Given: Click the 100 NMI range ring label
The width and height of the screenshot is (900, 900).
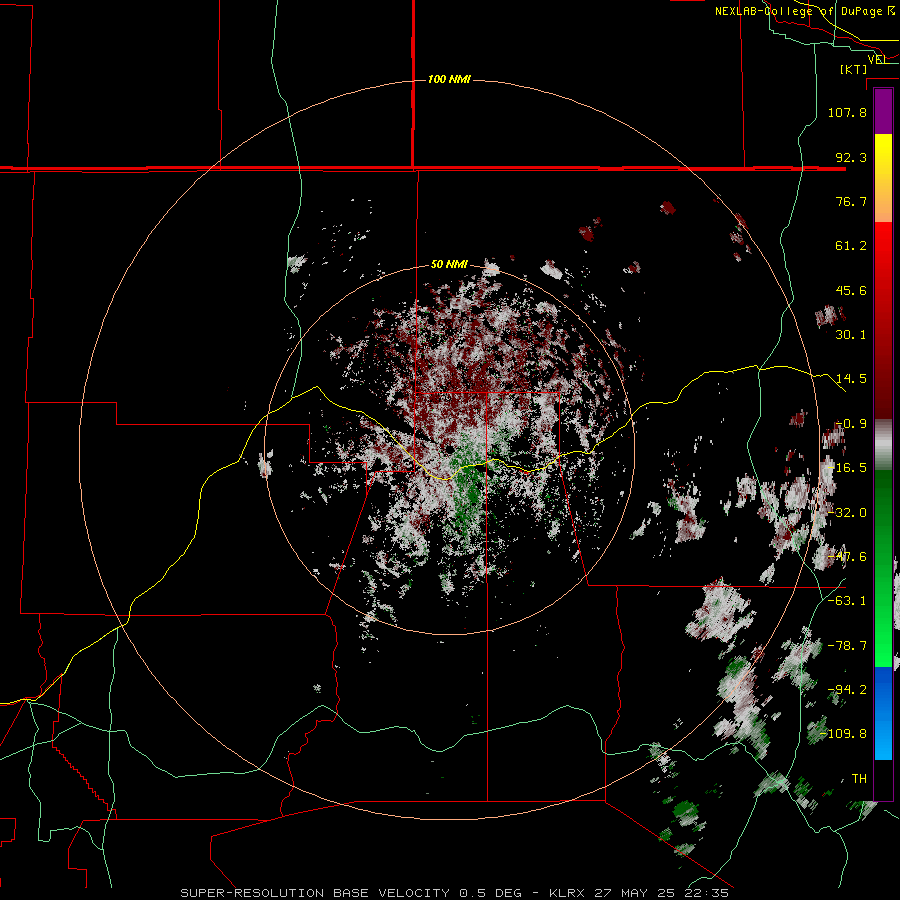Looking at the screenshot, I should (x=449, y=79).
